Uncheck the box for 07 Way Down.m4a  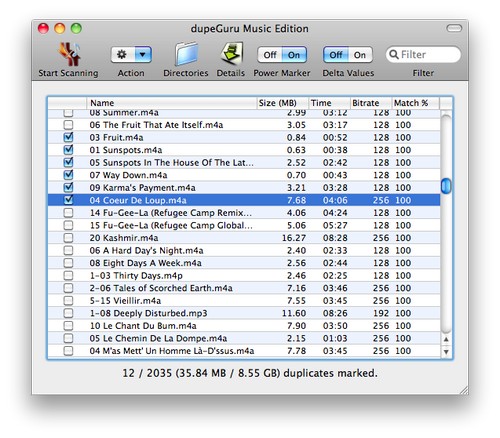click(68, 175)
